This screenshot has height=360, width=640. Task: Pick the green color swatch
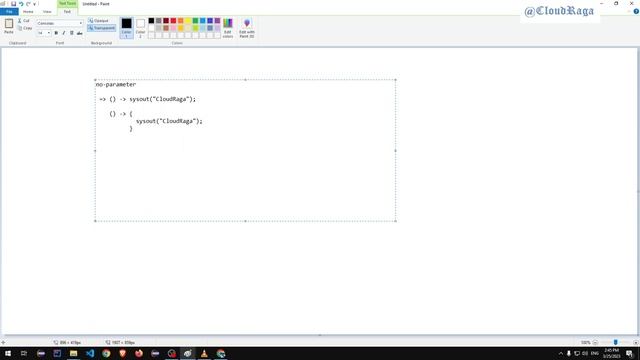pyautogui.click(x=195, y=20)
